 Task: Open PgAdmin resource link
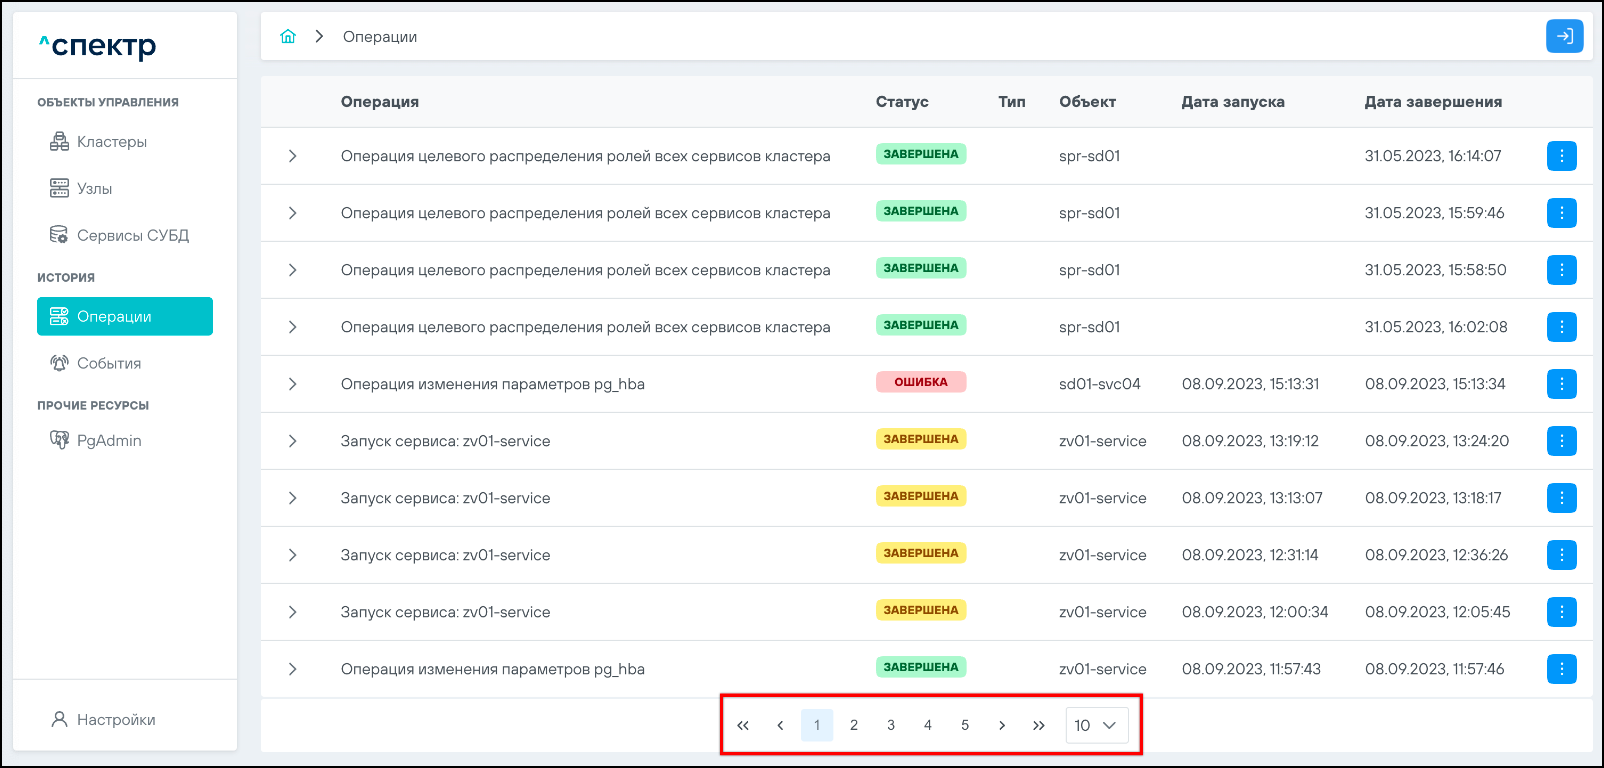click(x=108, y=441)
